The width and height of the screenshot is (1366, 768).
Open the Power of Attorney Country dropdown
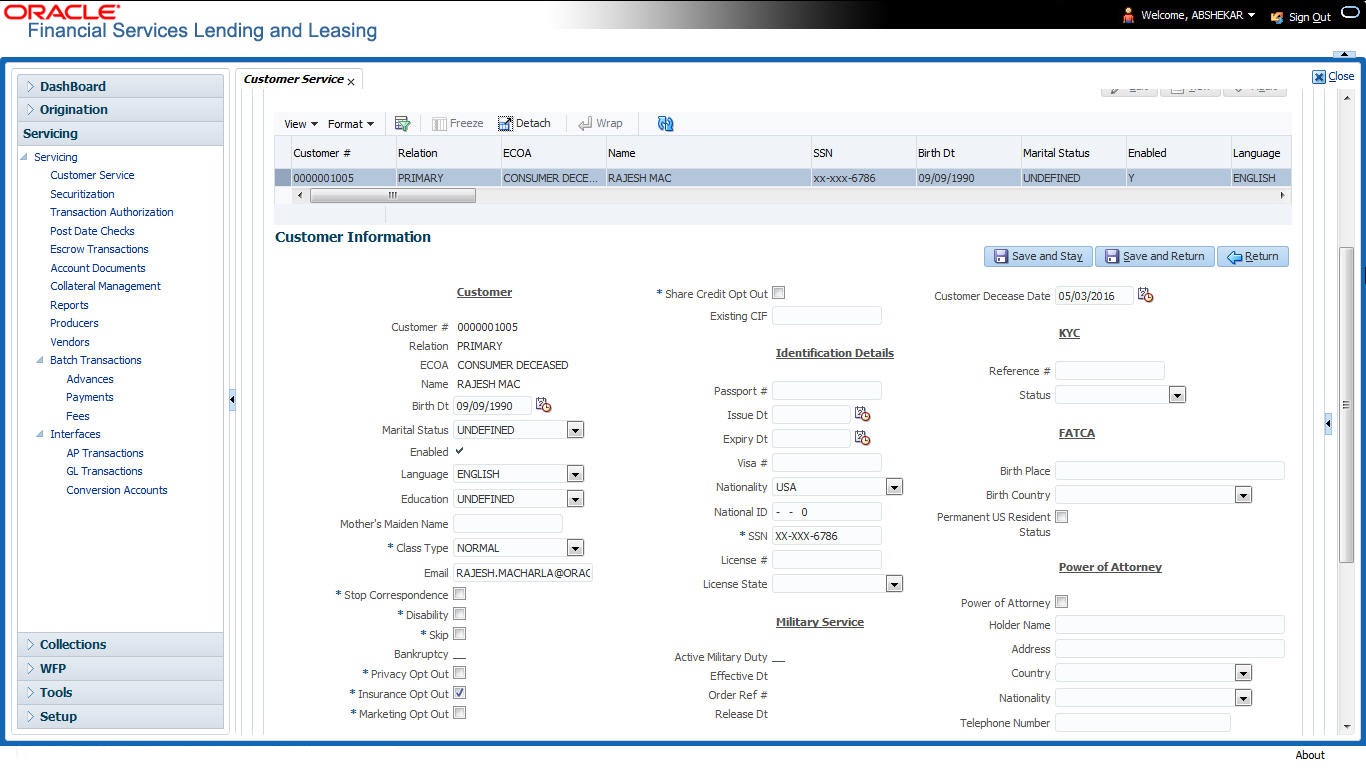tap(1243, 673)
